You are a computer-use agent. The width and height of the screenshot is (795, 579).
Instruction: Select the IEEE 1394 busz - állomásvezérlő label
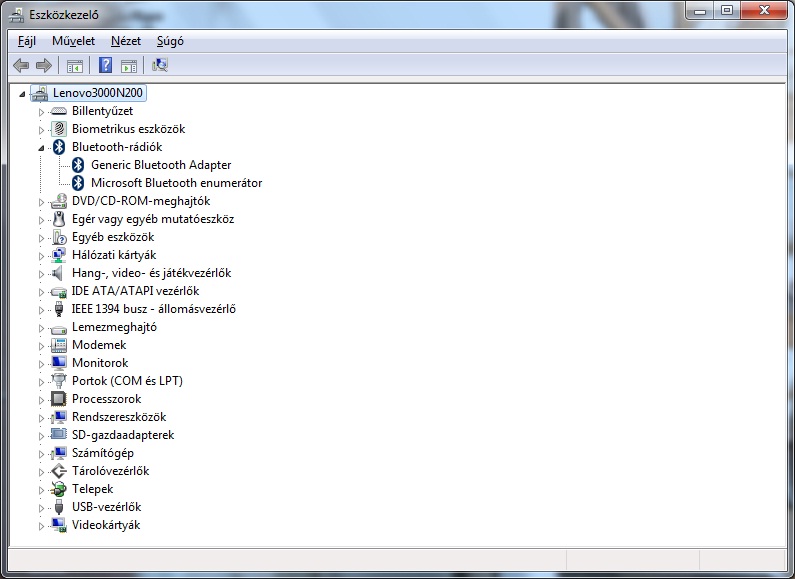point(154,309)
